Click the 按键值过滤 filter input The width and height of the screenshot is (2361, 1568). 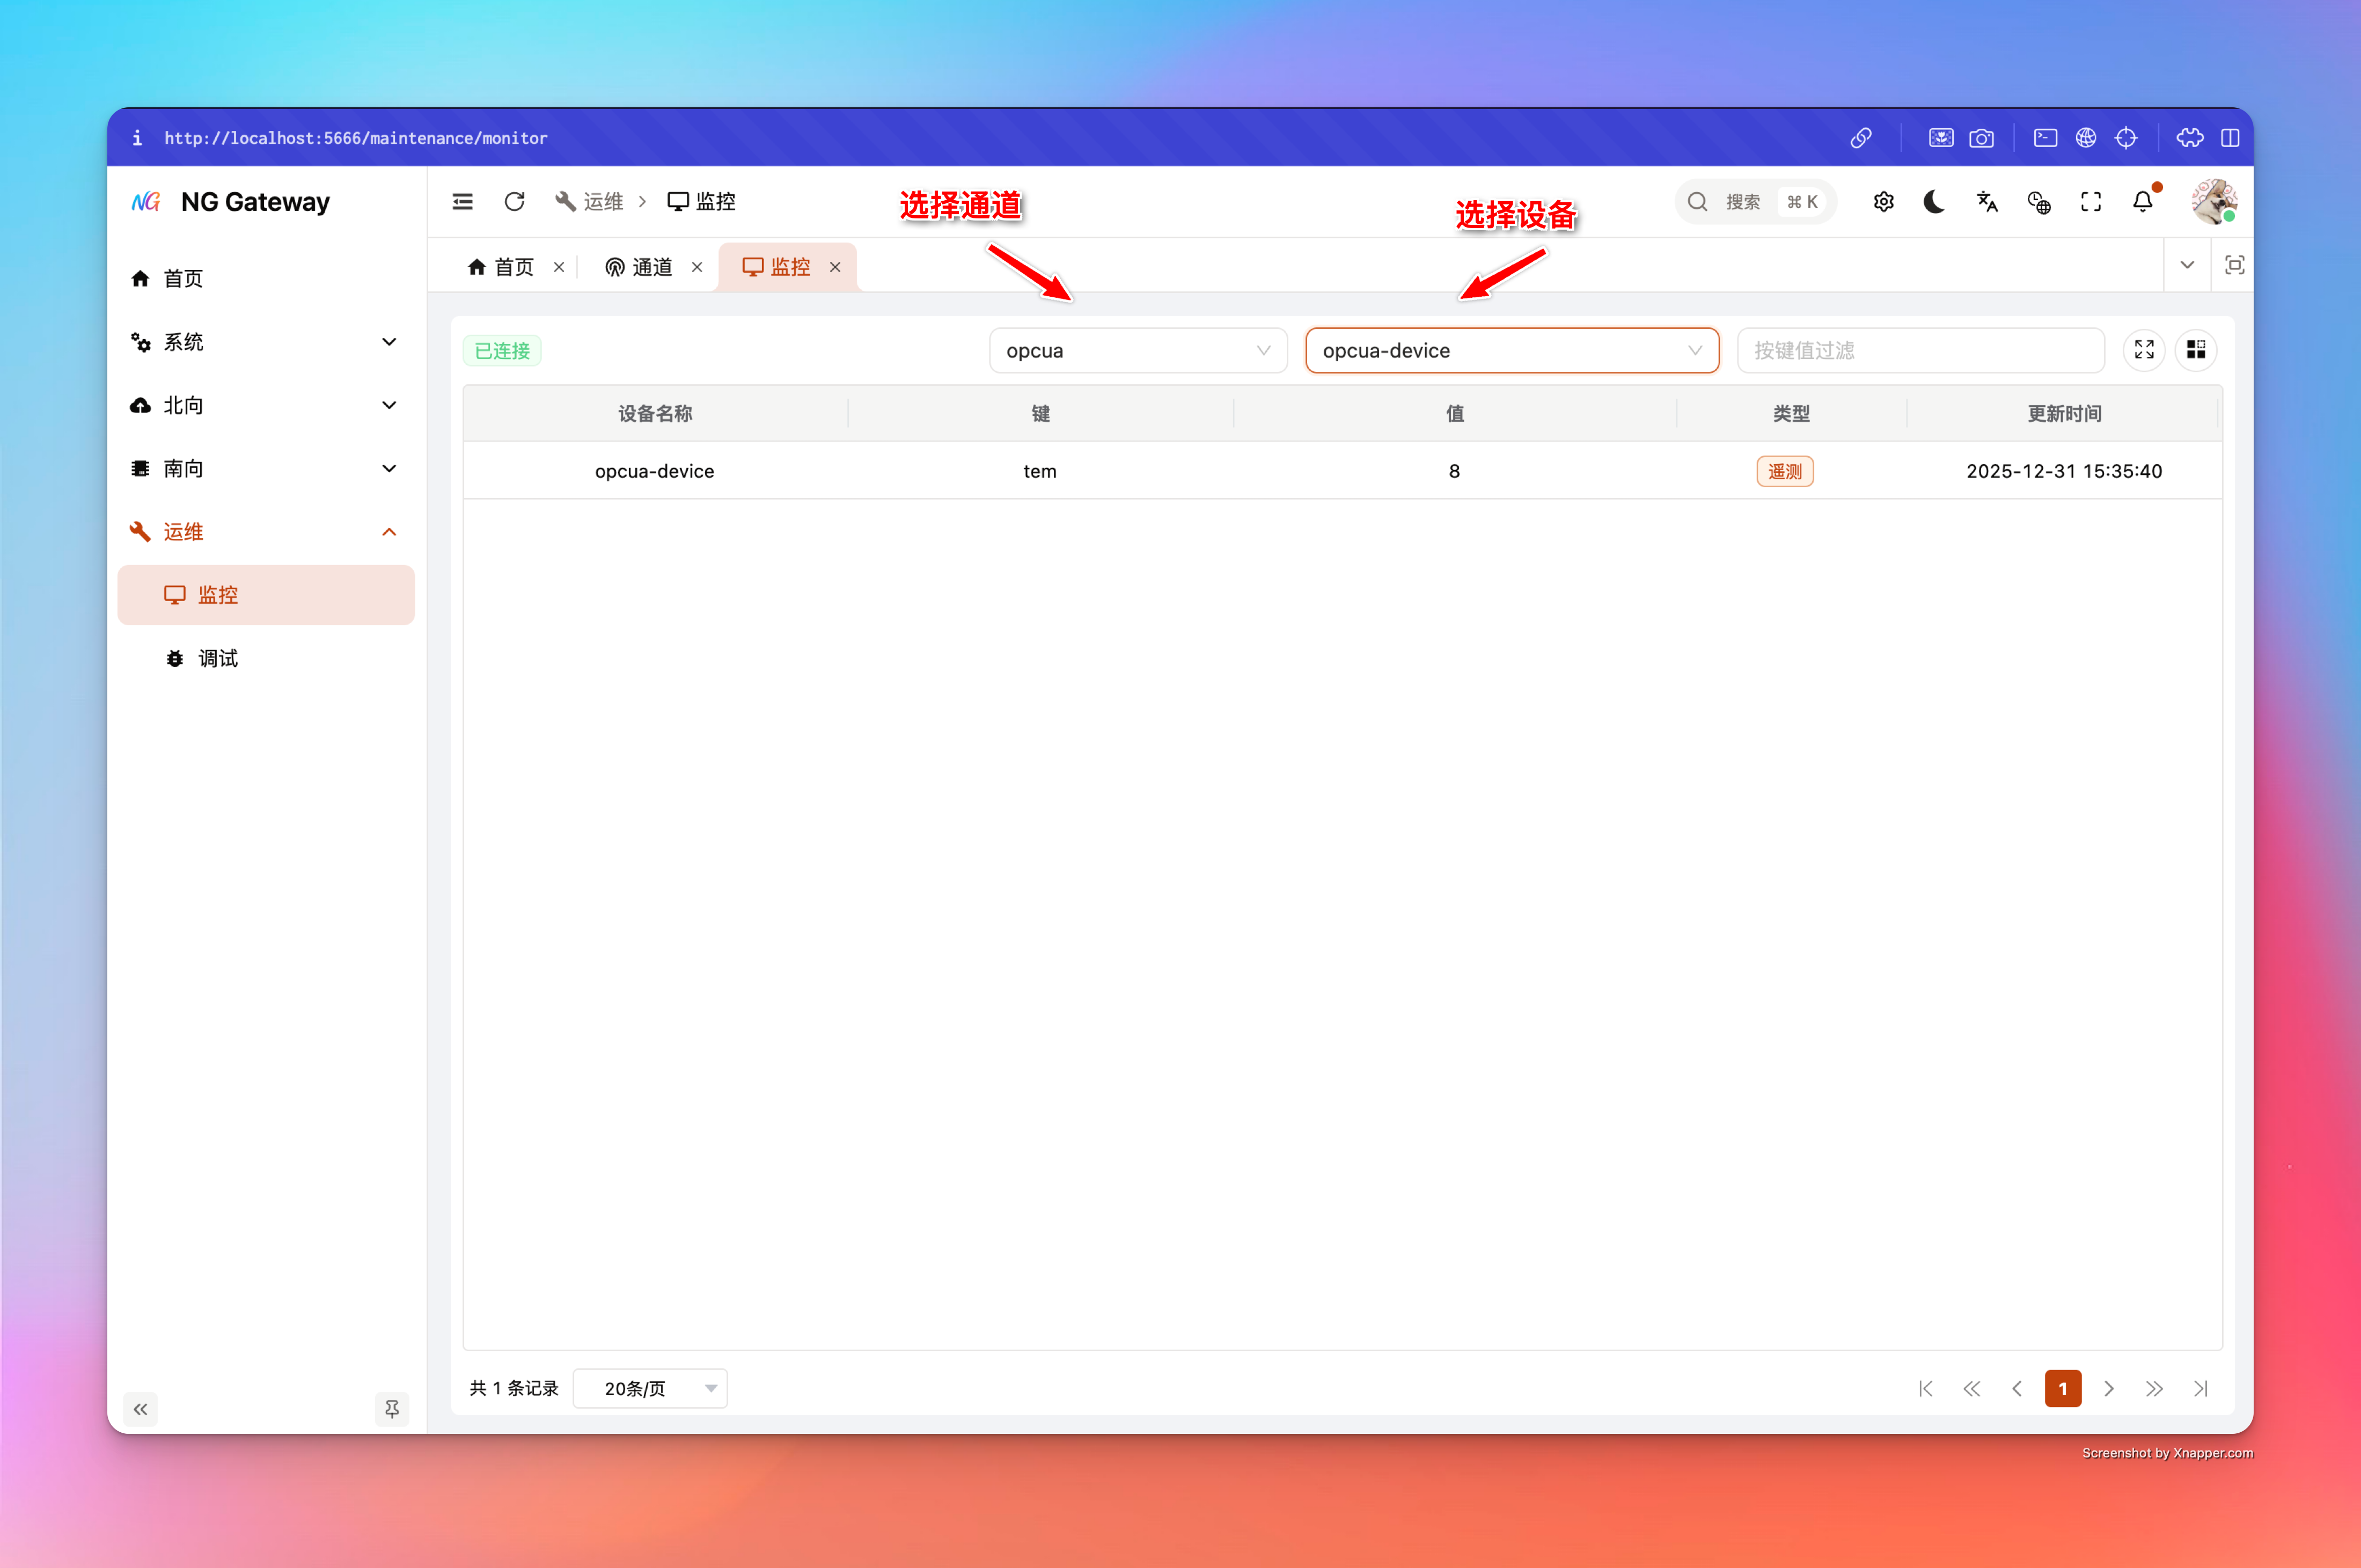(1919, 351)
